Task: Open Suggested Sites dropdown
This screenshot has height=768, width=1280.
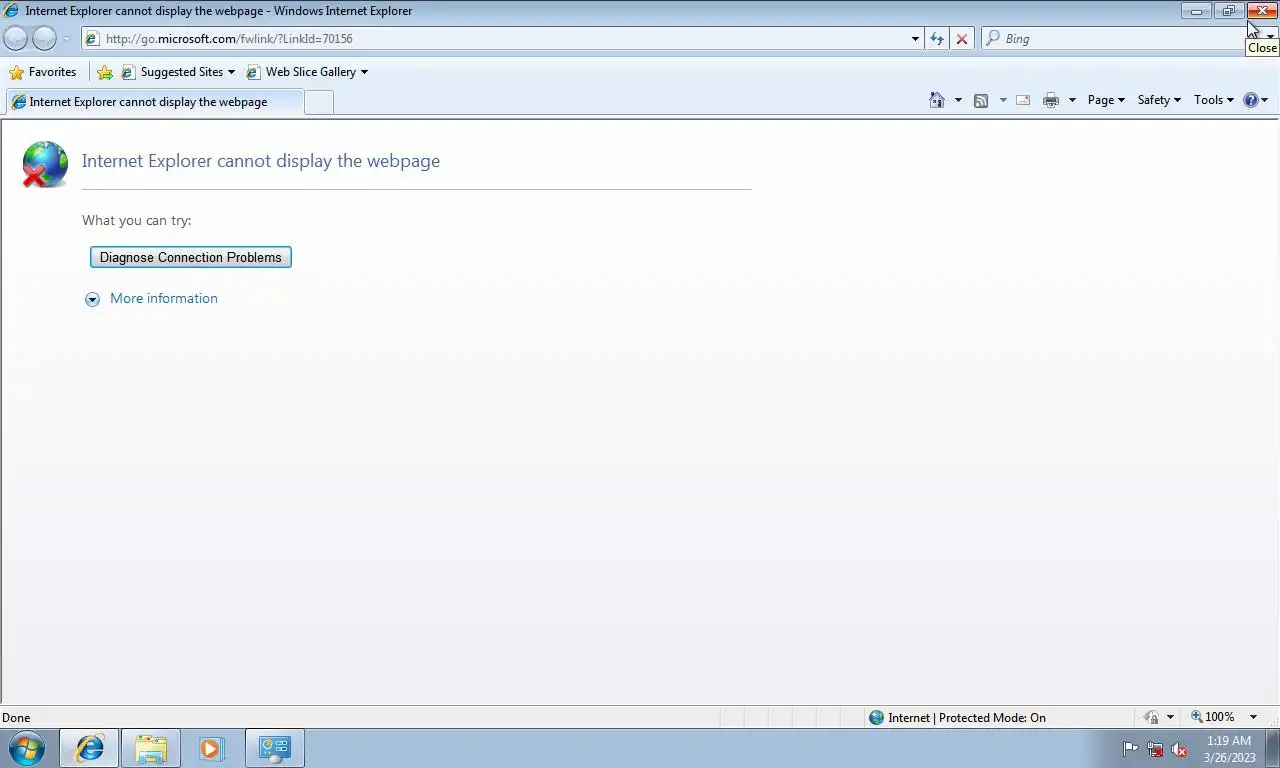Action: tap(178, 72)
